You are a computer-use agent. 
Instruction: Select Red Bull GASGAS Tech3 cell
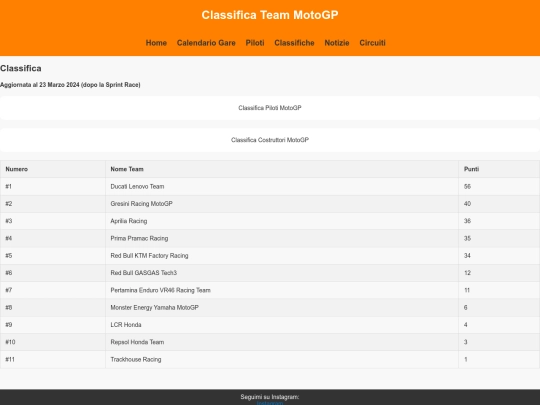[282, 273]
